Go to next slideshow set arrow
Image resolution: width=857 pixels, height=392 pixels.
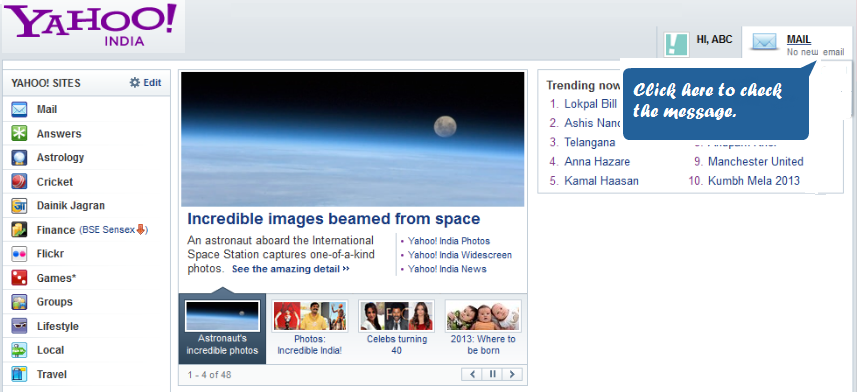point(512,374)
